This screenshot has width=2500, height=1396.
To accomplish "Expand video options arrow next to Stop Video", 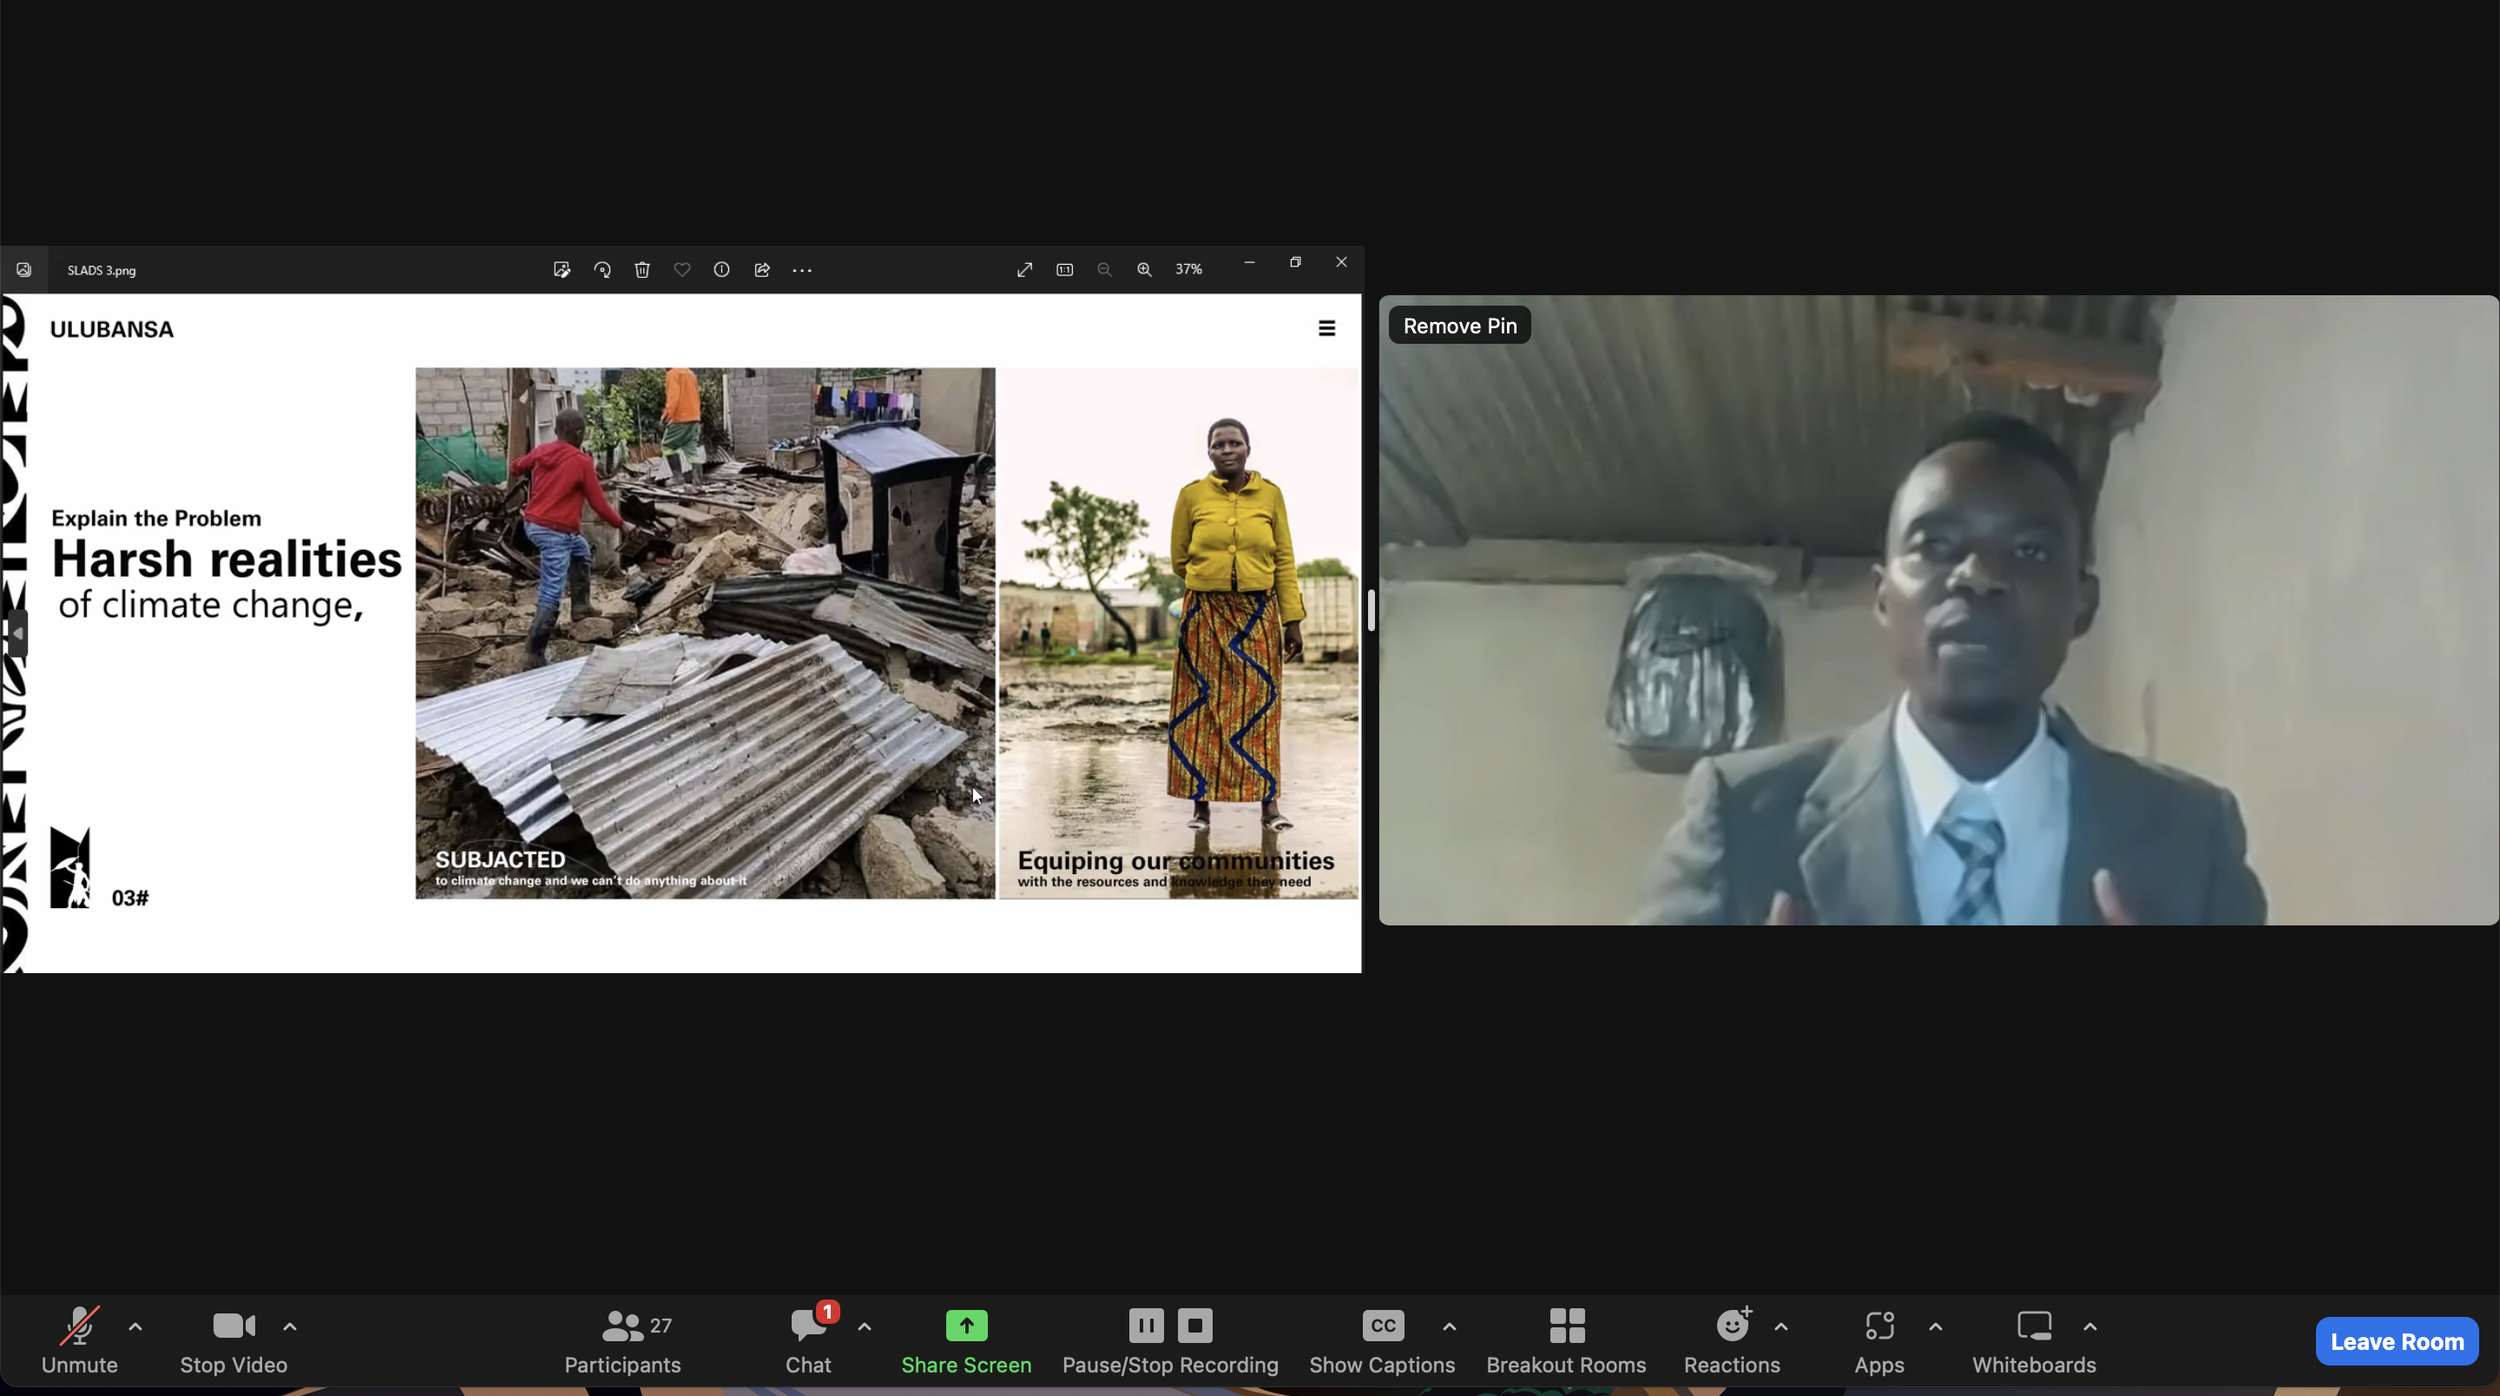I will pyautogui.click(x=289, y=1327).
